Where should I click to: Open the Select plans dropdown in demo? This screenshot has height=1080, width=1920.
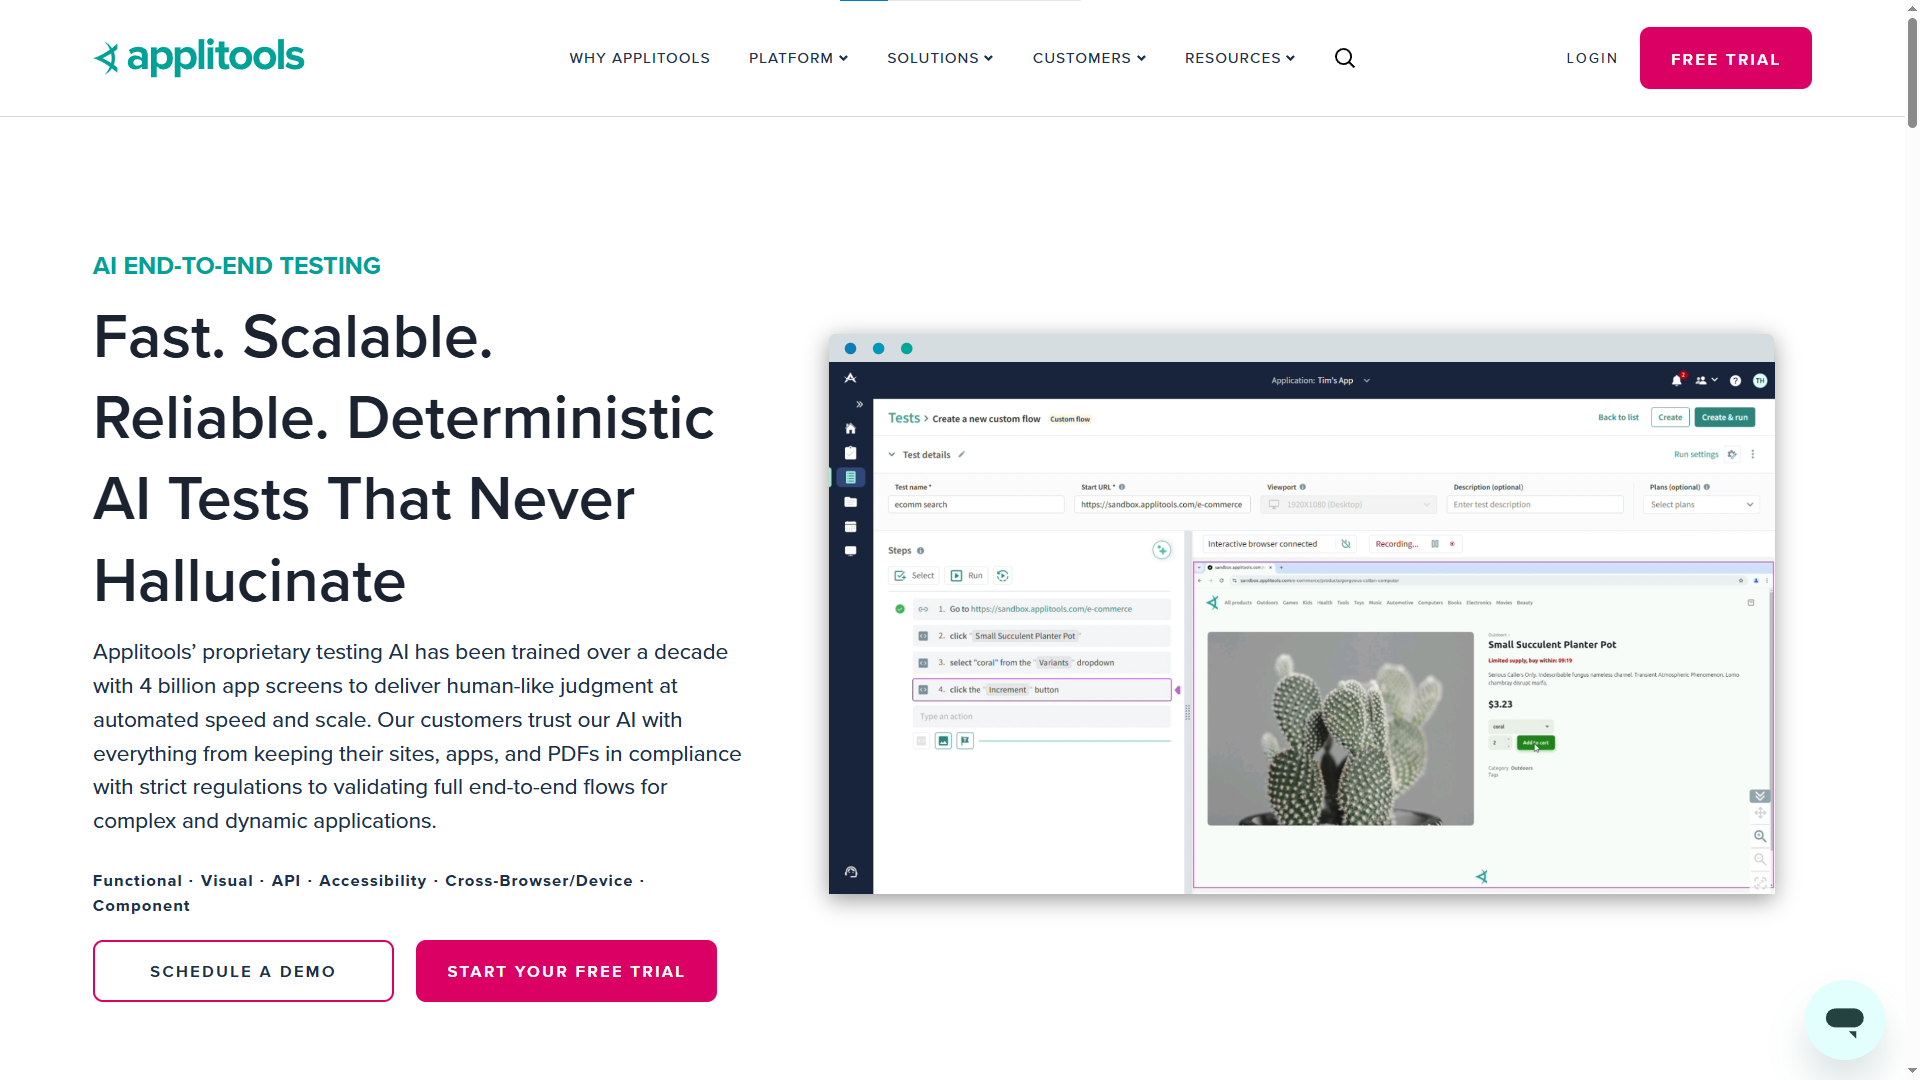pos(1701,505)
